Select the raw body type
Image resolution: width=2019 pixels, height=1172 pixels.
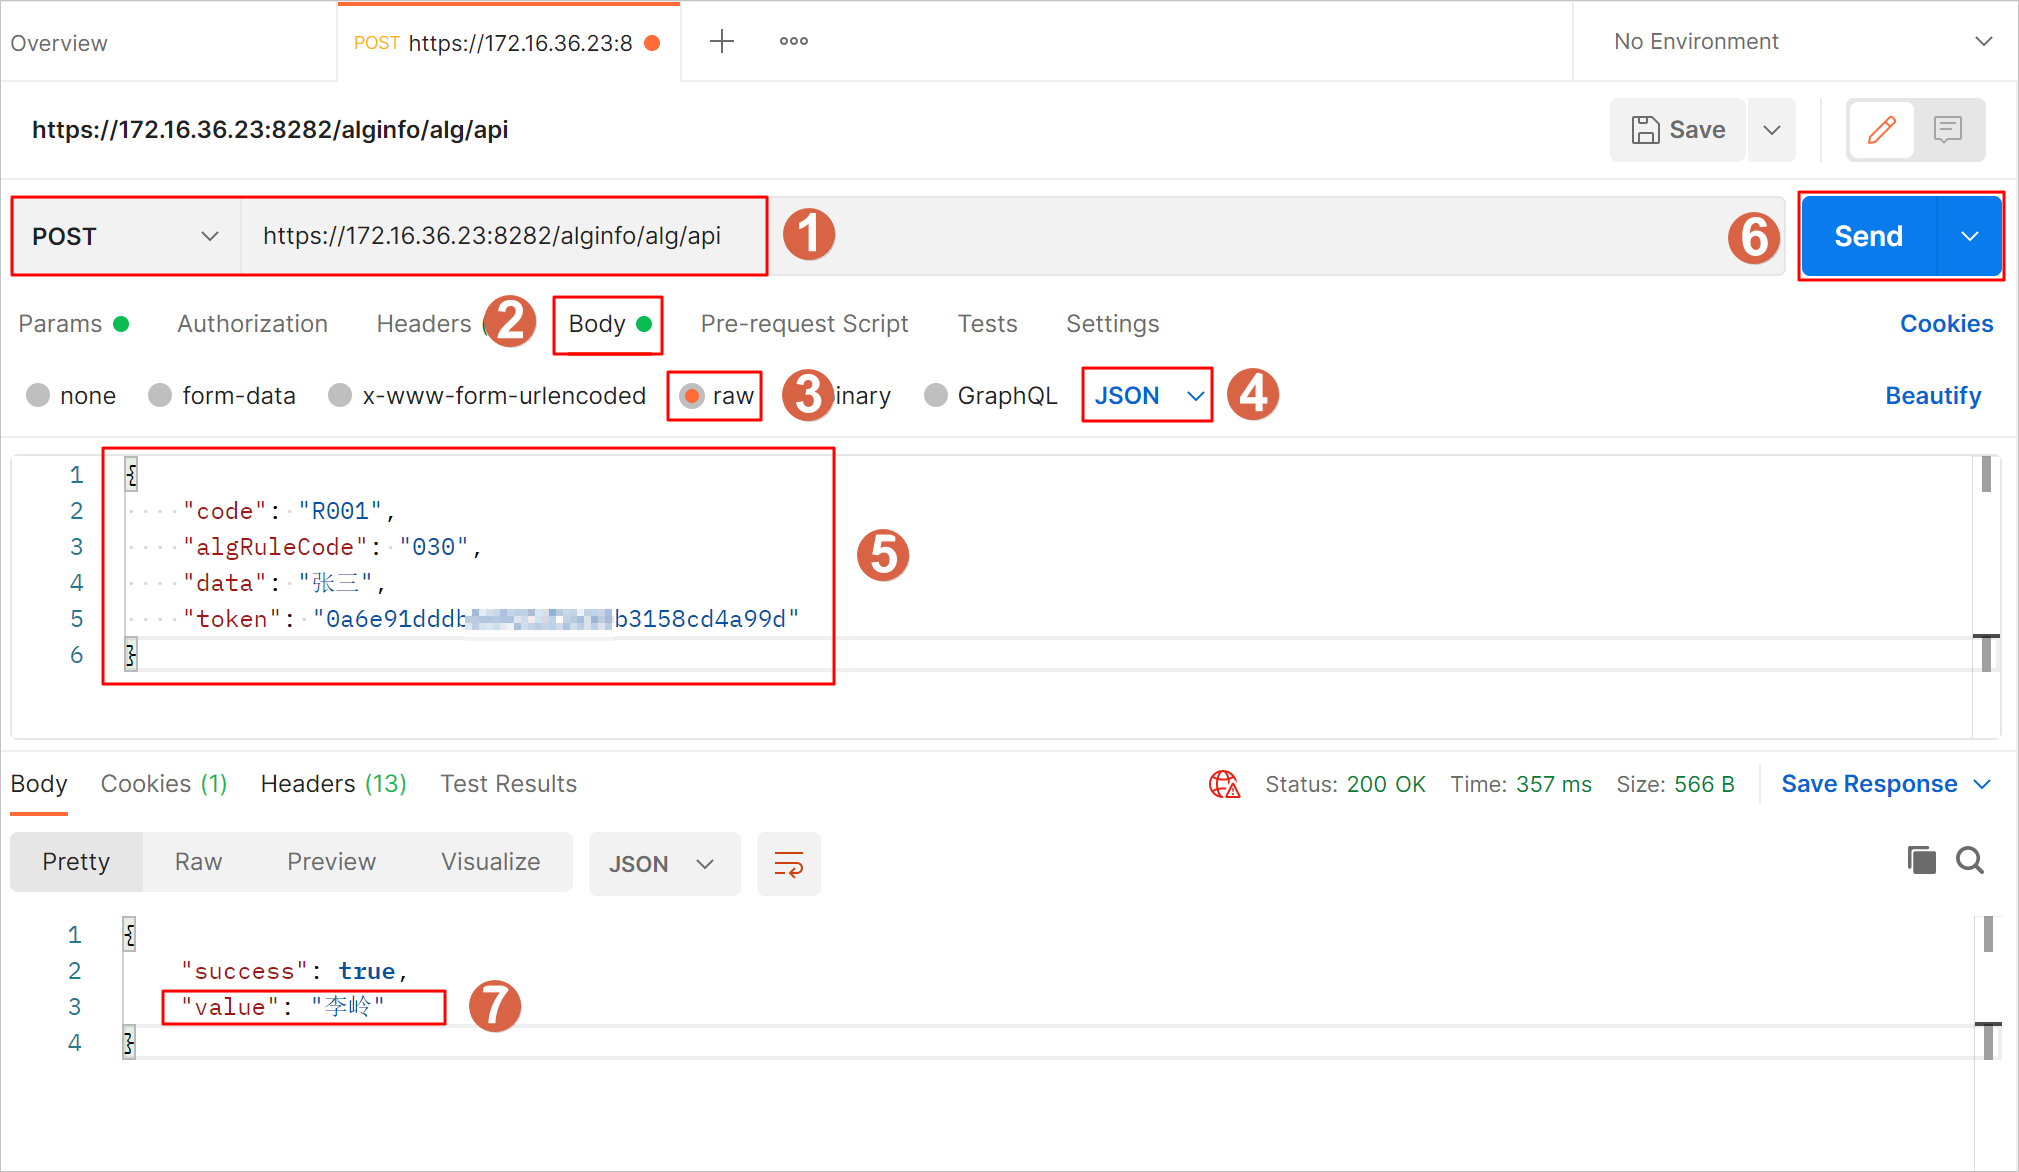[x=692, y=396]
